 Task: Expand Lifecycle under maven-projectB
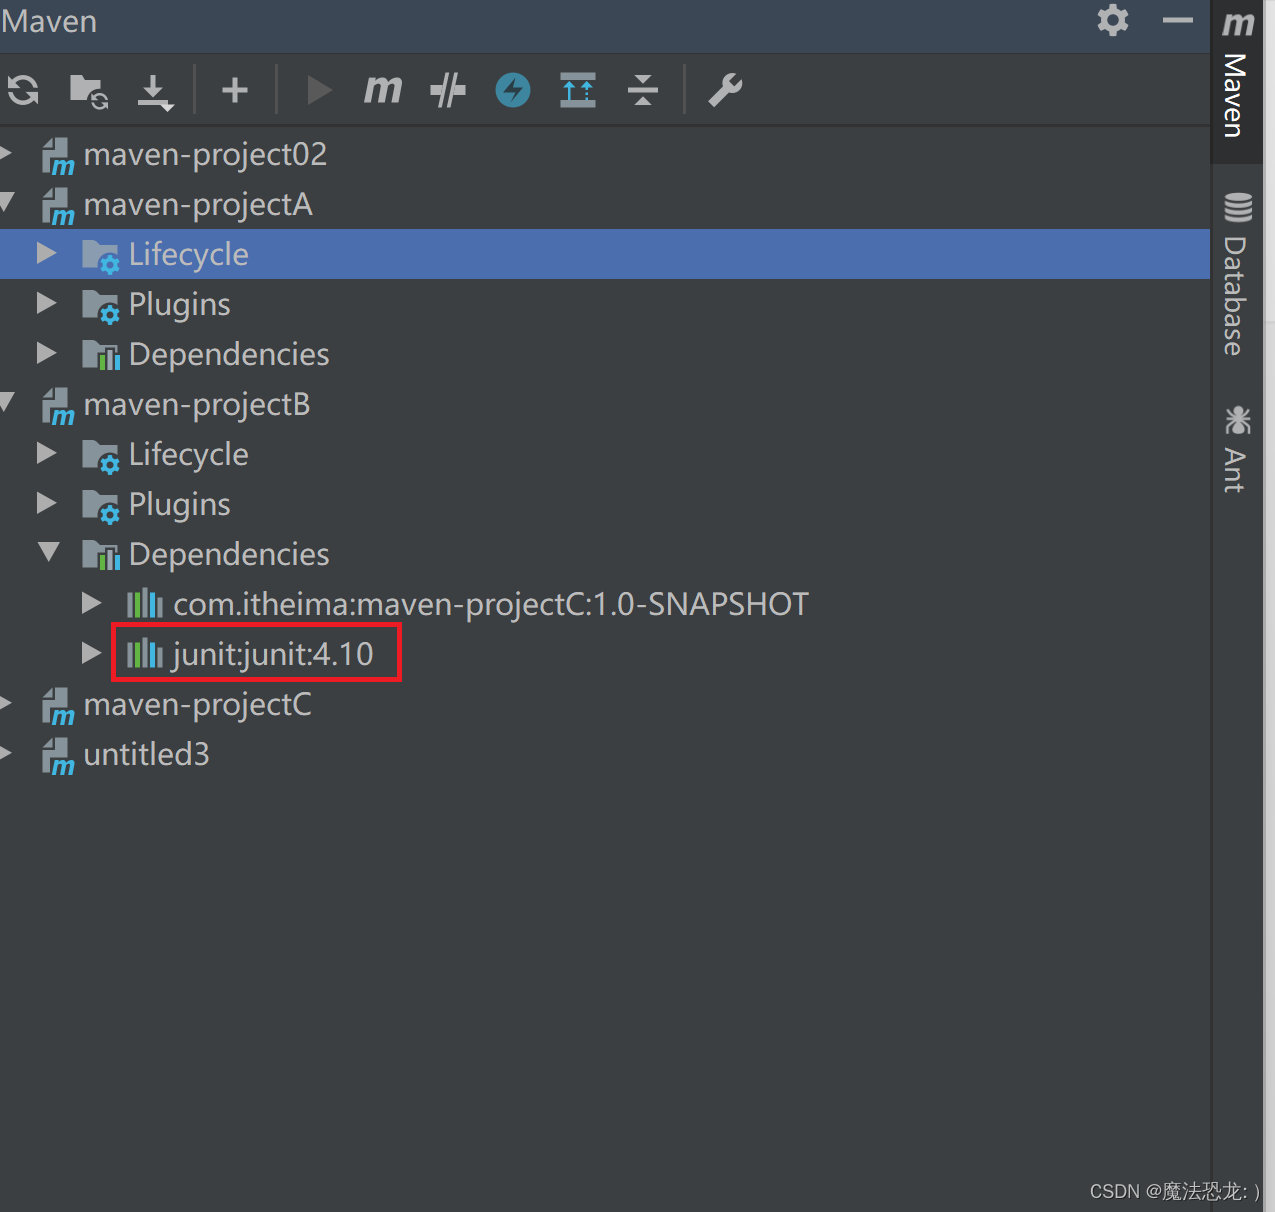click(x=47, y=453)
